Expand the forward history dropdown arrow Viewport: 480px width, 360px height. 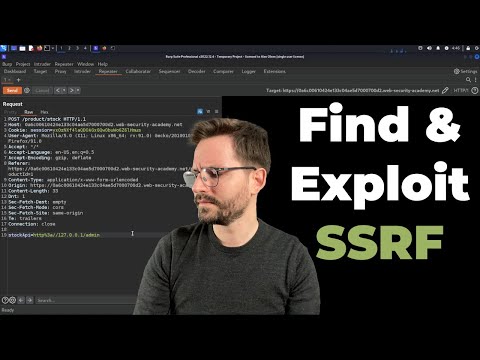pos(78,90)
